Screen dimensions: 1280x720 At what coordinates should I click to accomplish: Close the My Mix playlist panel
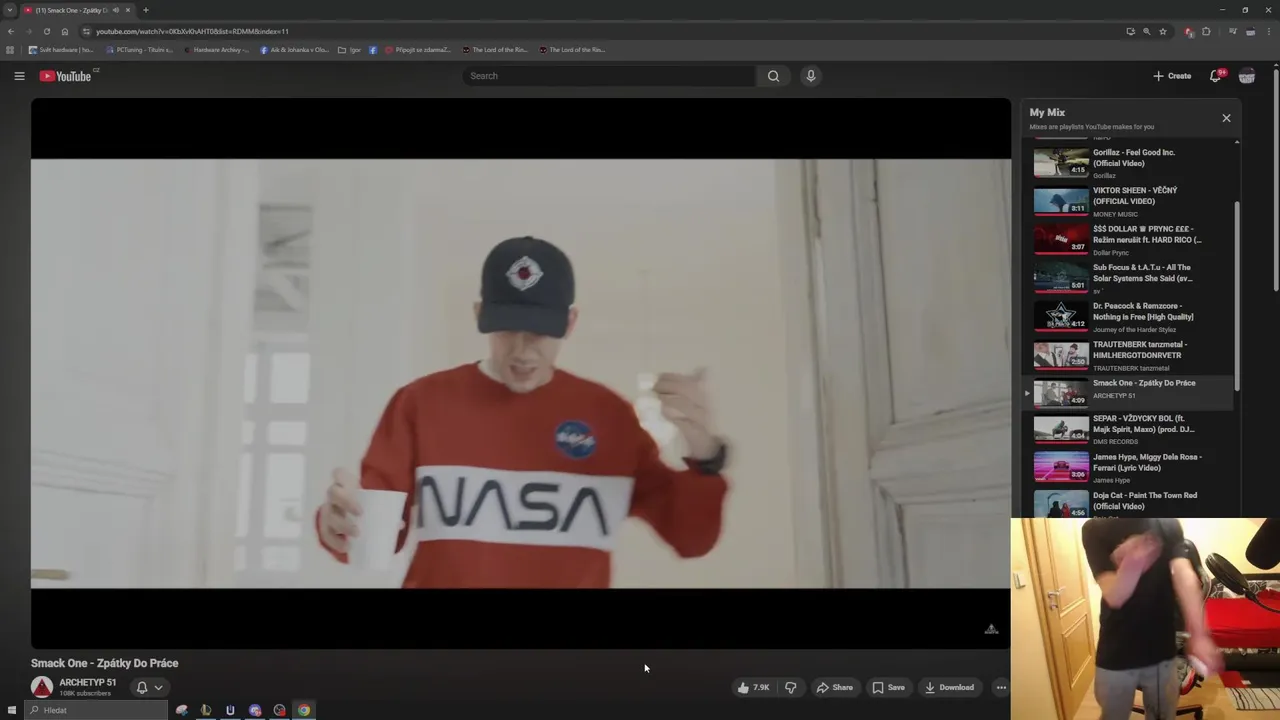1226,118
